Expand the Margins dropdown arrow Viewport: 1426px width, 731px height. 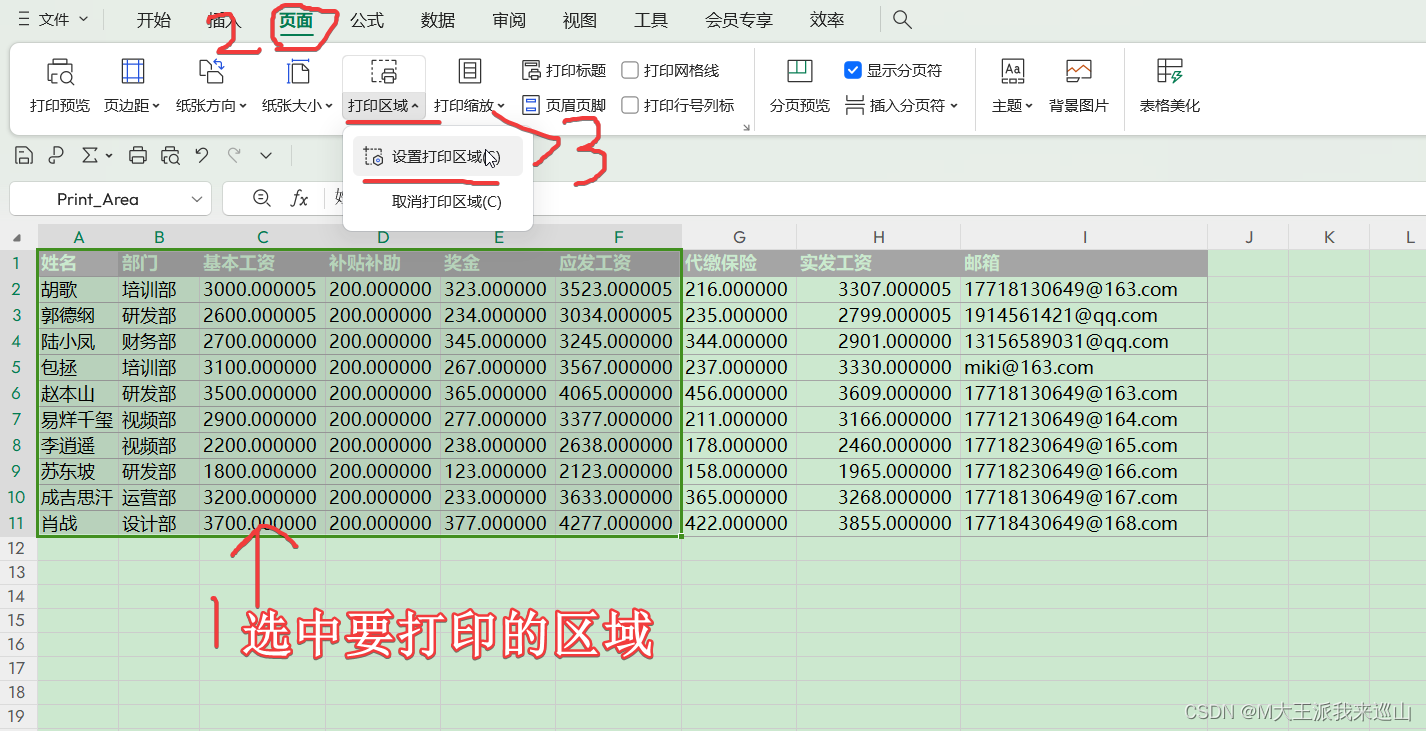157,106
